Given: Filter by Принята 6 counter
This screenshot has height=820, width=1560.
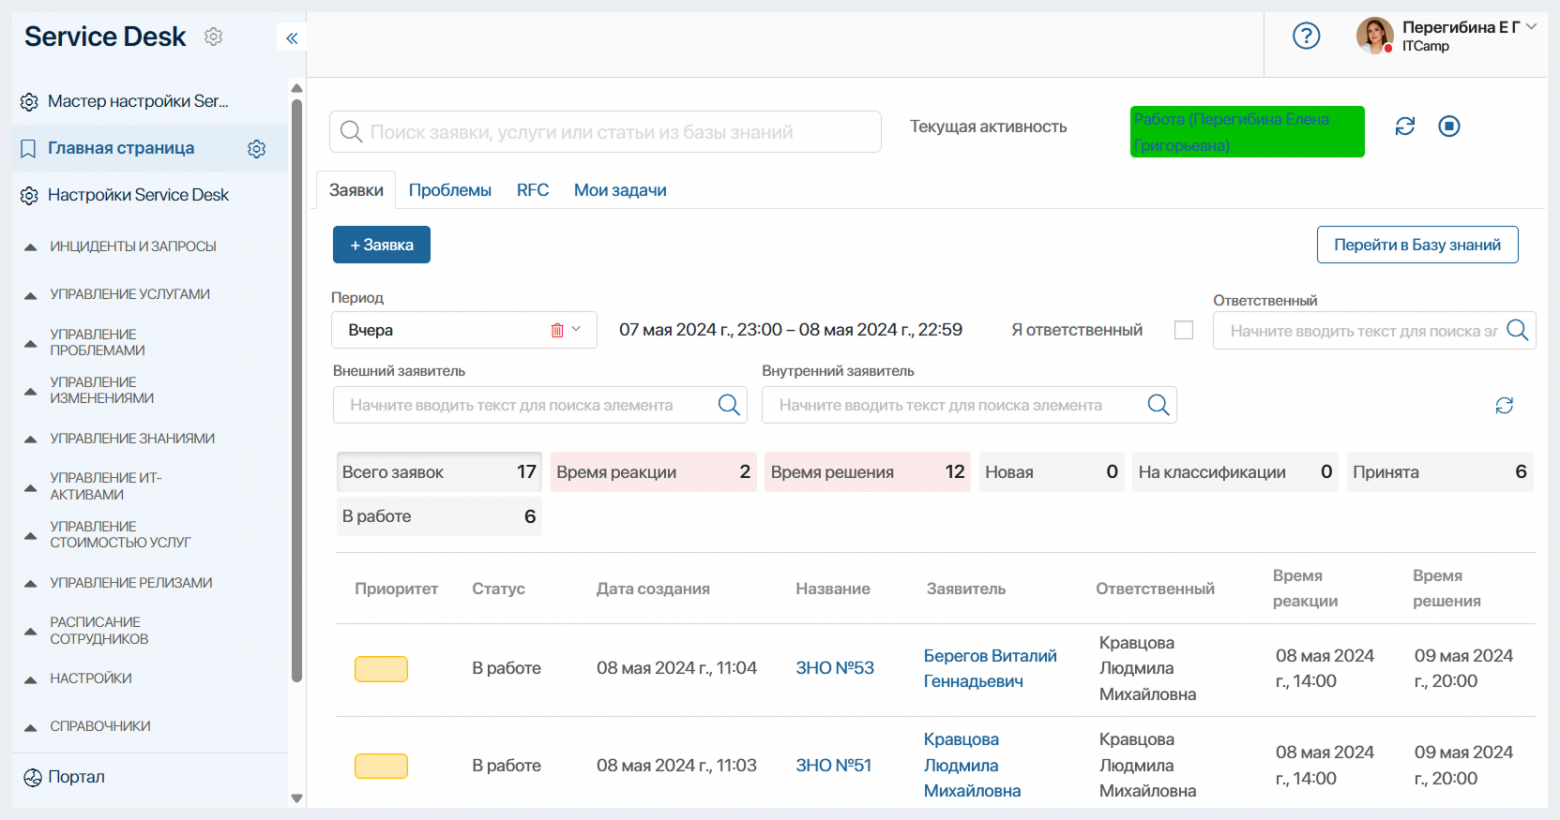Looking at the screenshot, I should coord(1440,472).
